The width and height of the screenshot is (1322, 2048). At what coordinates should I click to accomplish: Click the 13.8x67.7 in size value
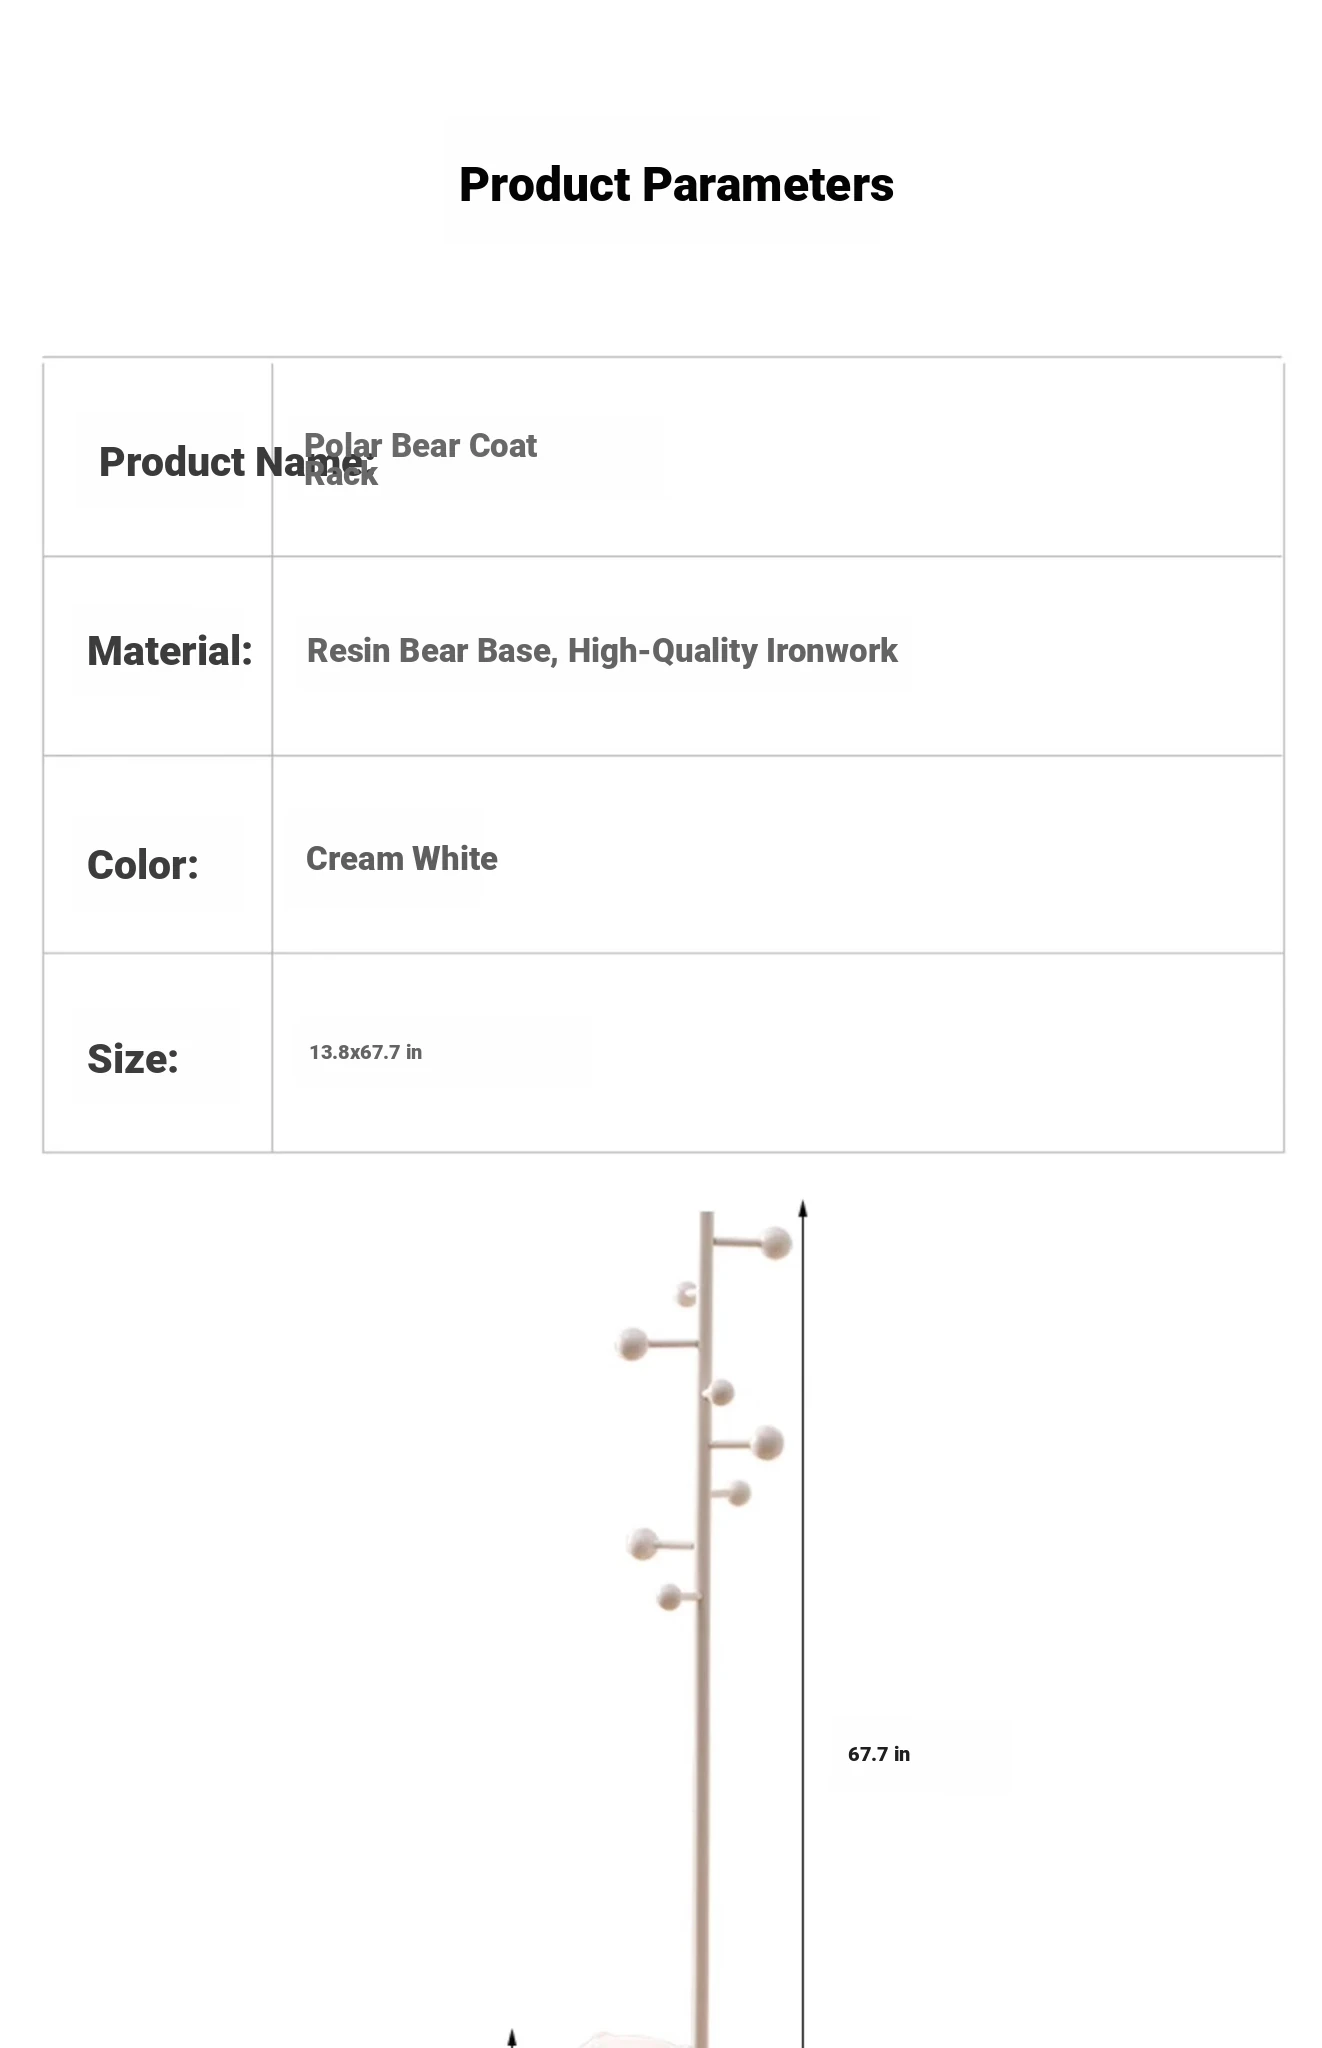[x=366, y=1052]
